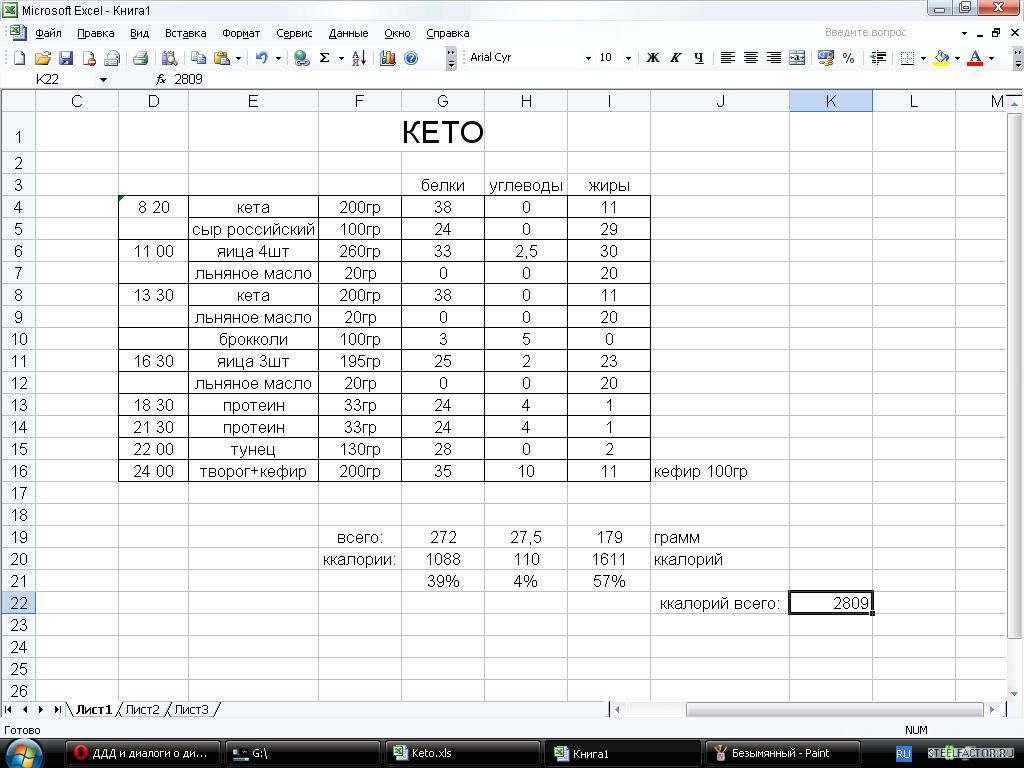
Task: Toggle italic formatting (К)
Action: click(x=676, y=58)
